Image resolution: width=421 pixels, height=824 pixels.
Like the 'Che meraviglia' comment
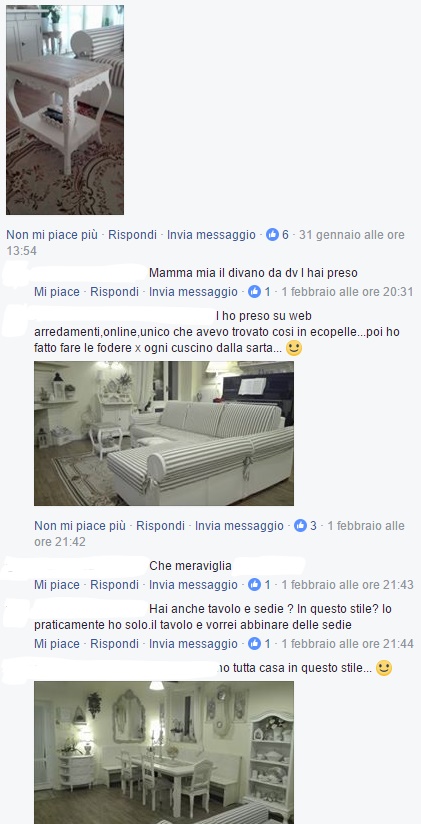tap(57, 584)
